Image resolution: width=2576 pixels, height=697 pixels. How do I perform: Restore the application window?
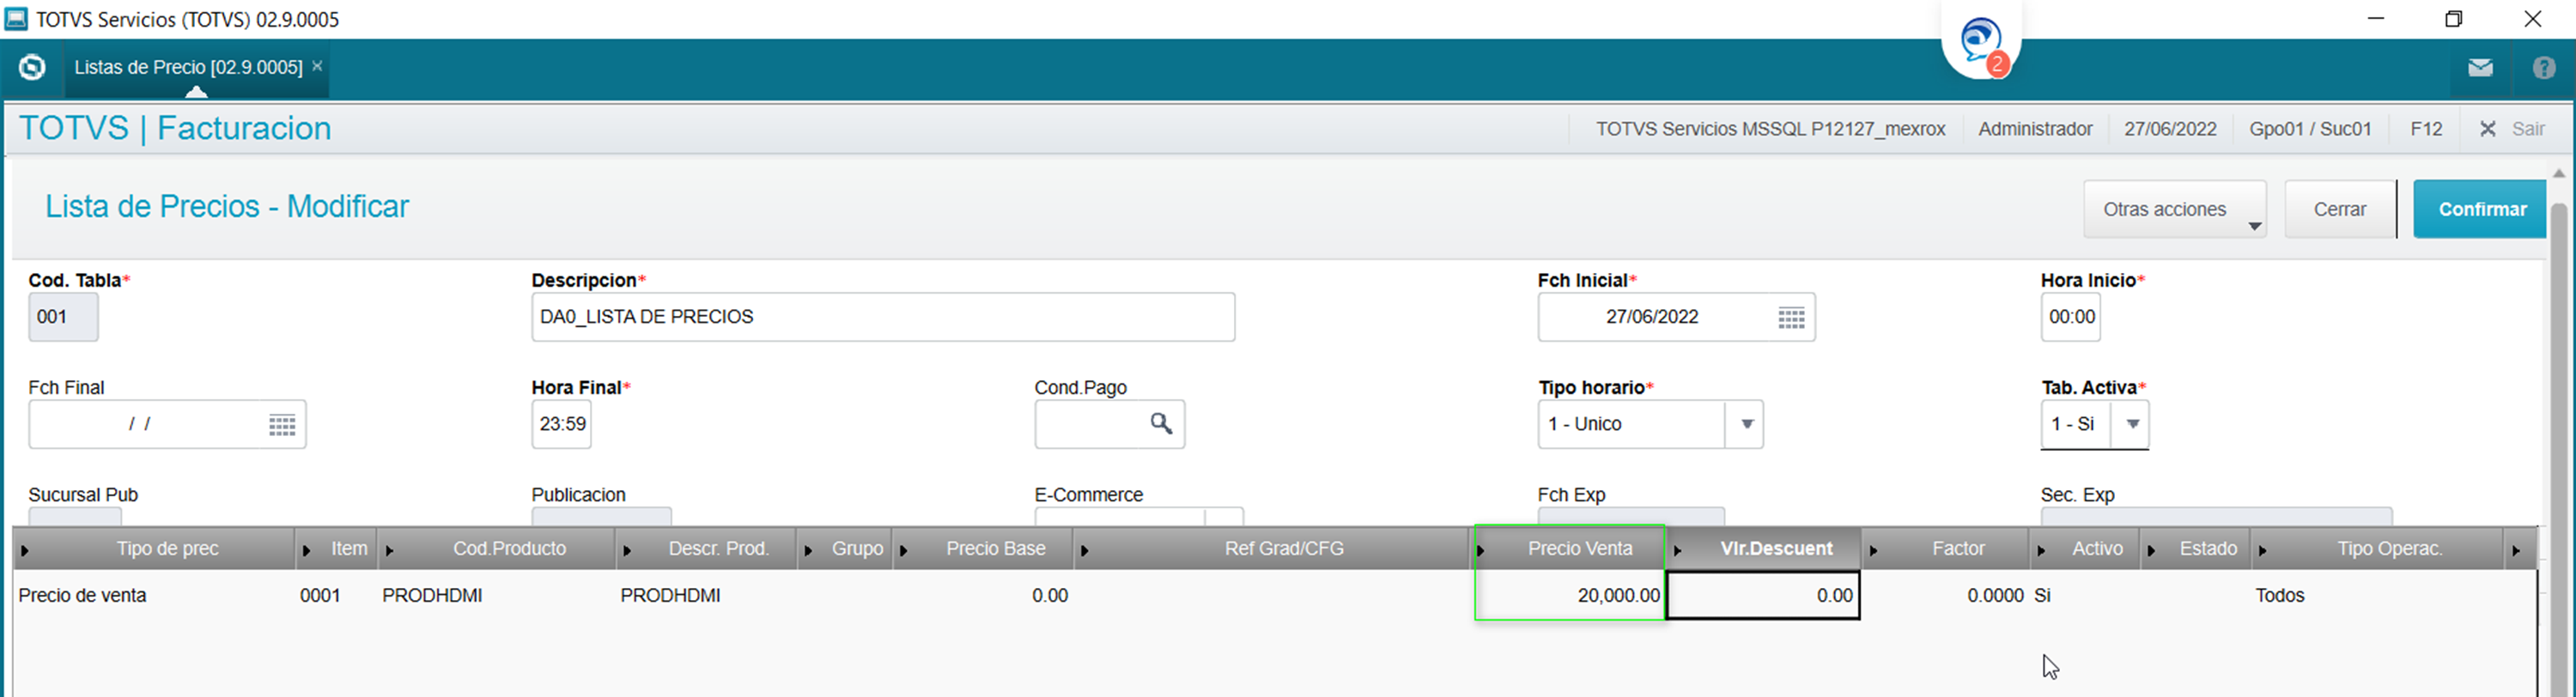point(2453,19)
